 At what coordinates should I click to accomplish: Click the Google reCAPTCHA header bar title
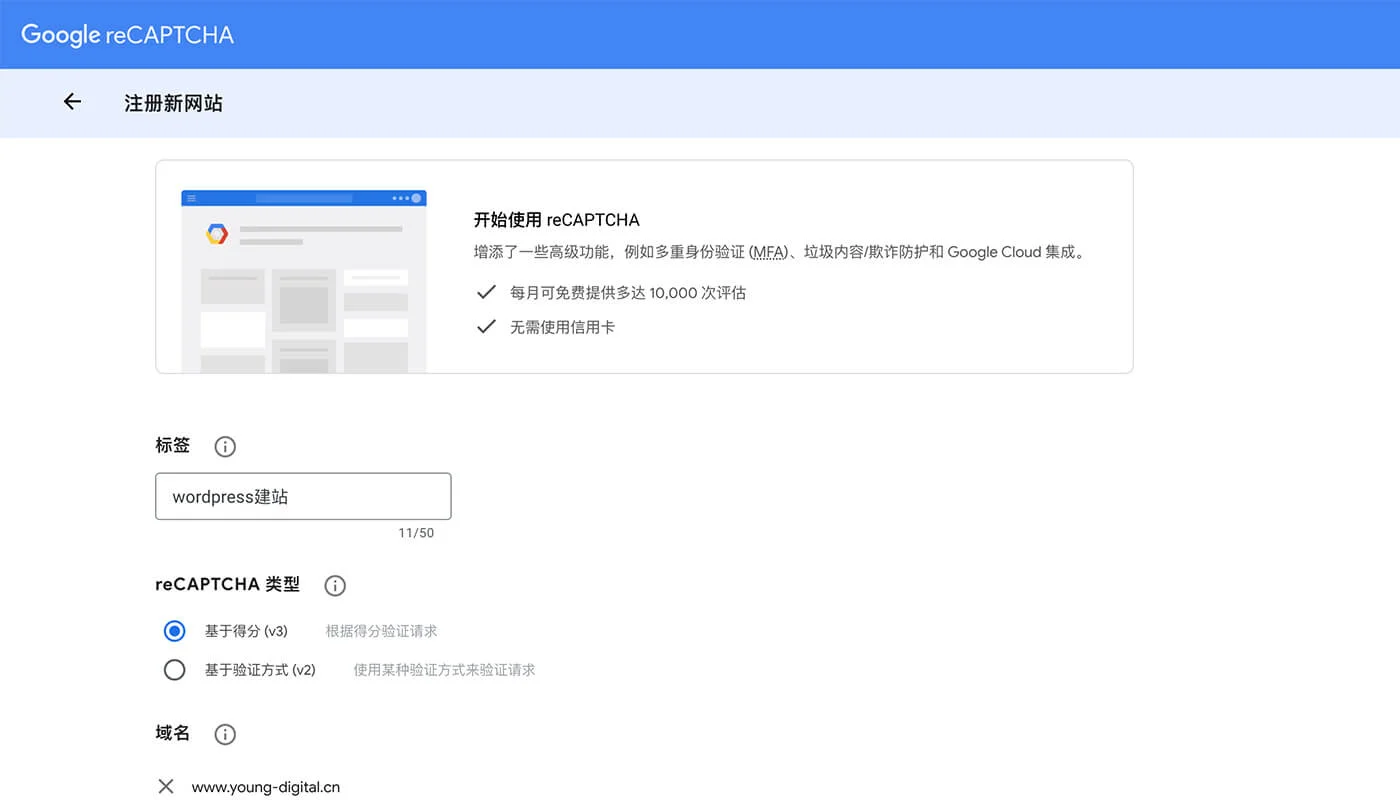[x=127, y=34]
